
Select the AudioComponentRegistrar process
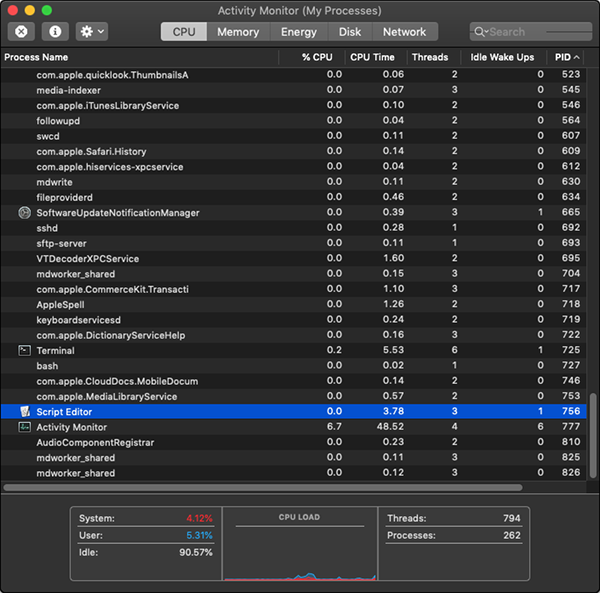(293, 442)
